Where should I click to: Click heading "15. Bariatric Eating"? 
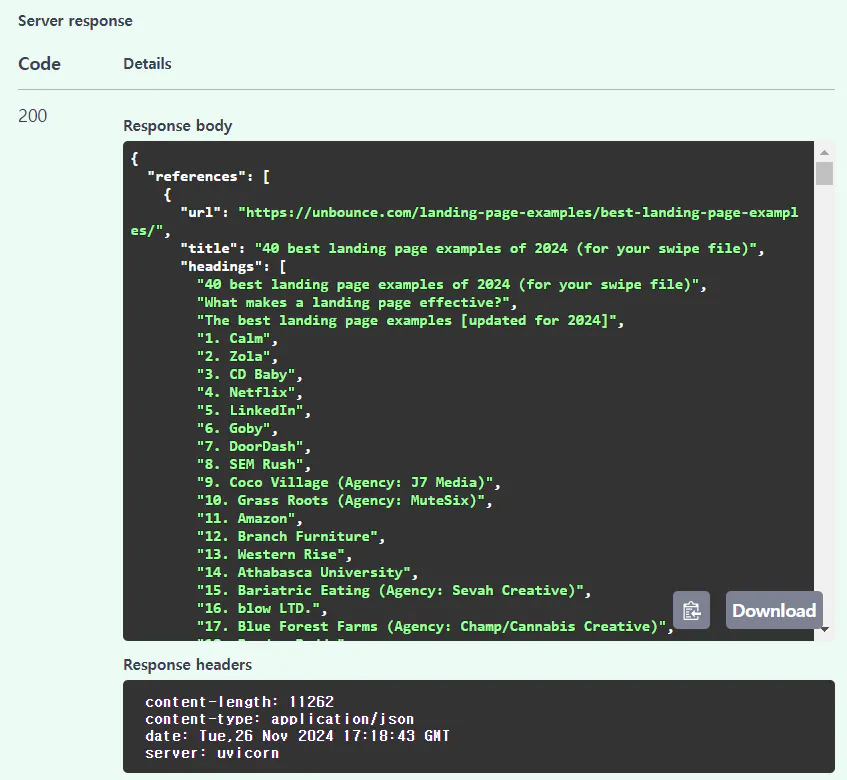pos(394,590)
